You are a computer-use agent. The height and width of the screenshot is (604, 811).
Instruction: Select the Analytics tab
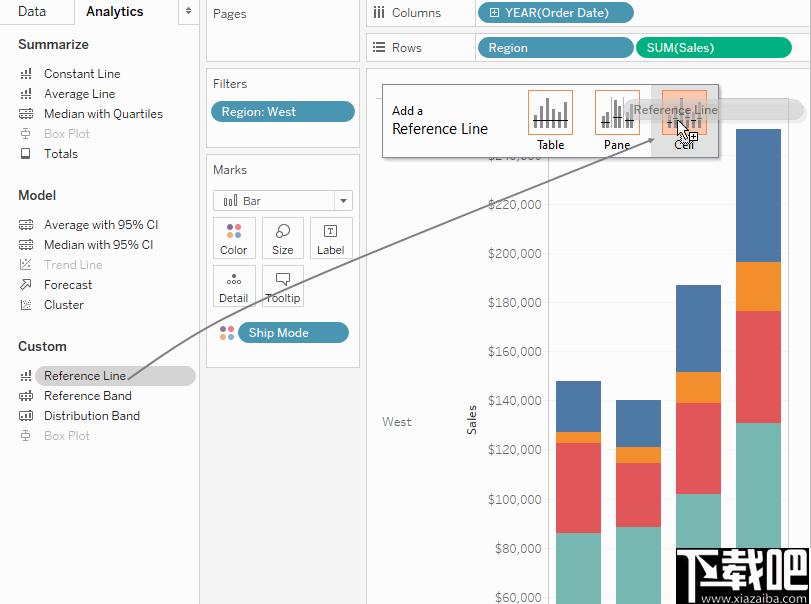tap(114, 11)
